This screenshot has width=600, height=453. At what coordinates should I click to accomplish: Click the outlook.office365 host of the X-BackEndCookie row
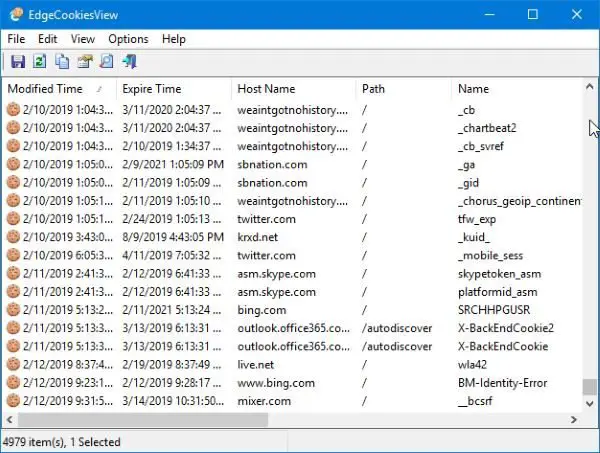click(293, 346)
